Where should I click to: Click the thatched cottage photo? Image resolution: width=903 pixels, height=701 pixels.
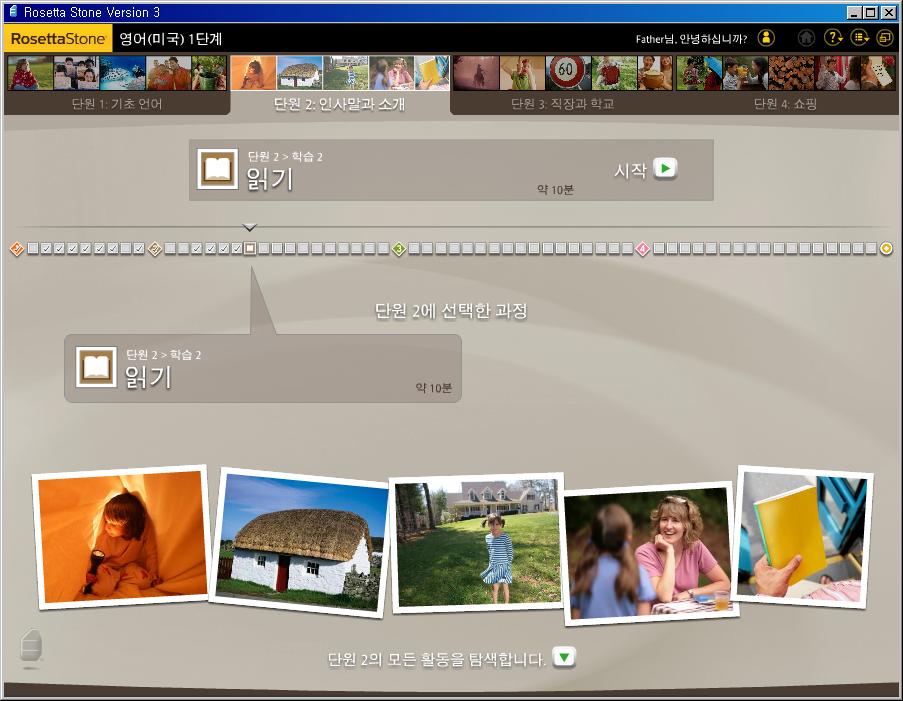(301, 543)
